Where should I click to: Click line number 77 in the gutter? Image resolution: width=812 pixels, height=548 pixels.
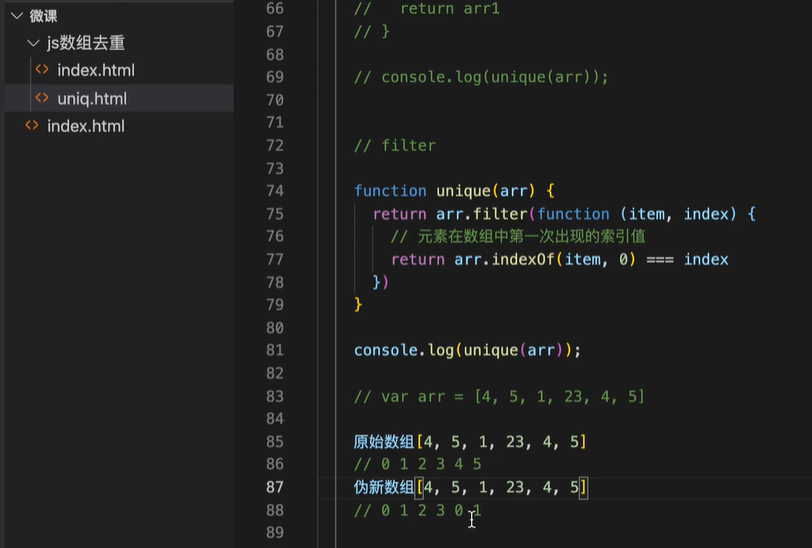(x=274, y=259)
